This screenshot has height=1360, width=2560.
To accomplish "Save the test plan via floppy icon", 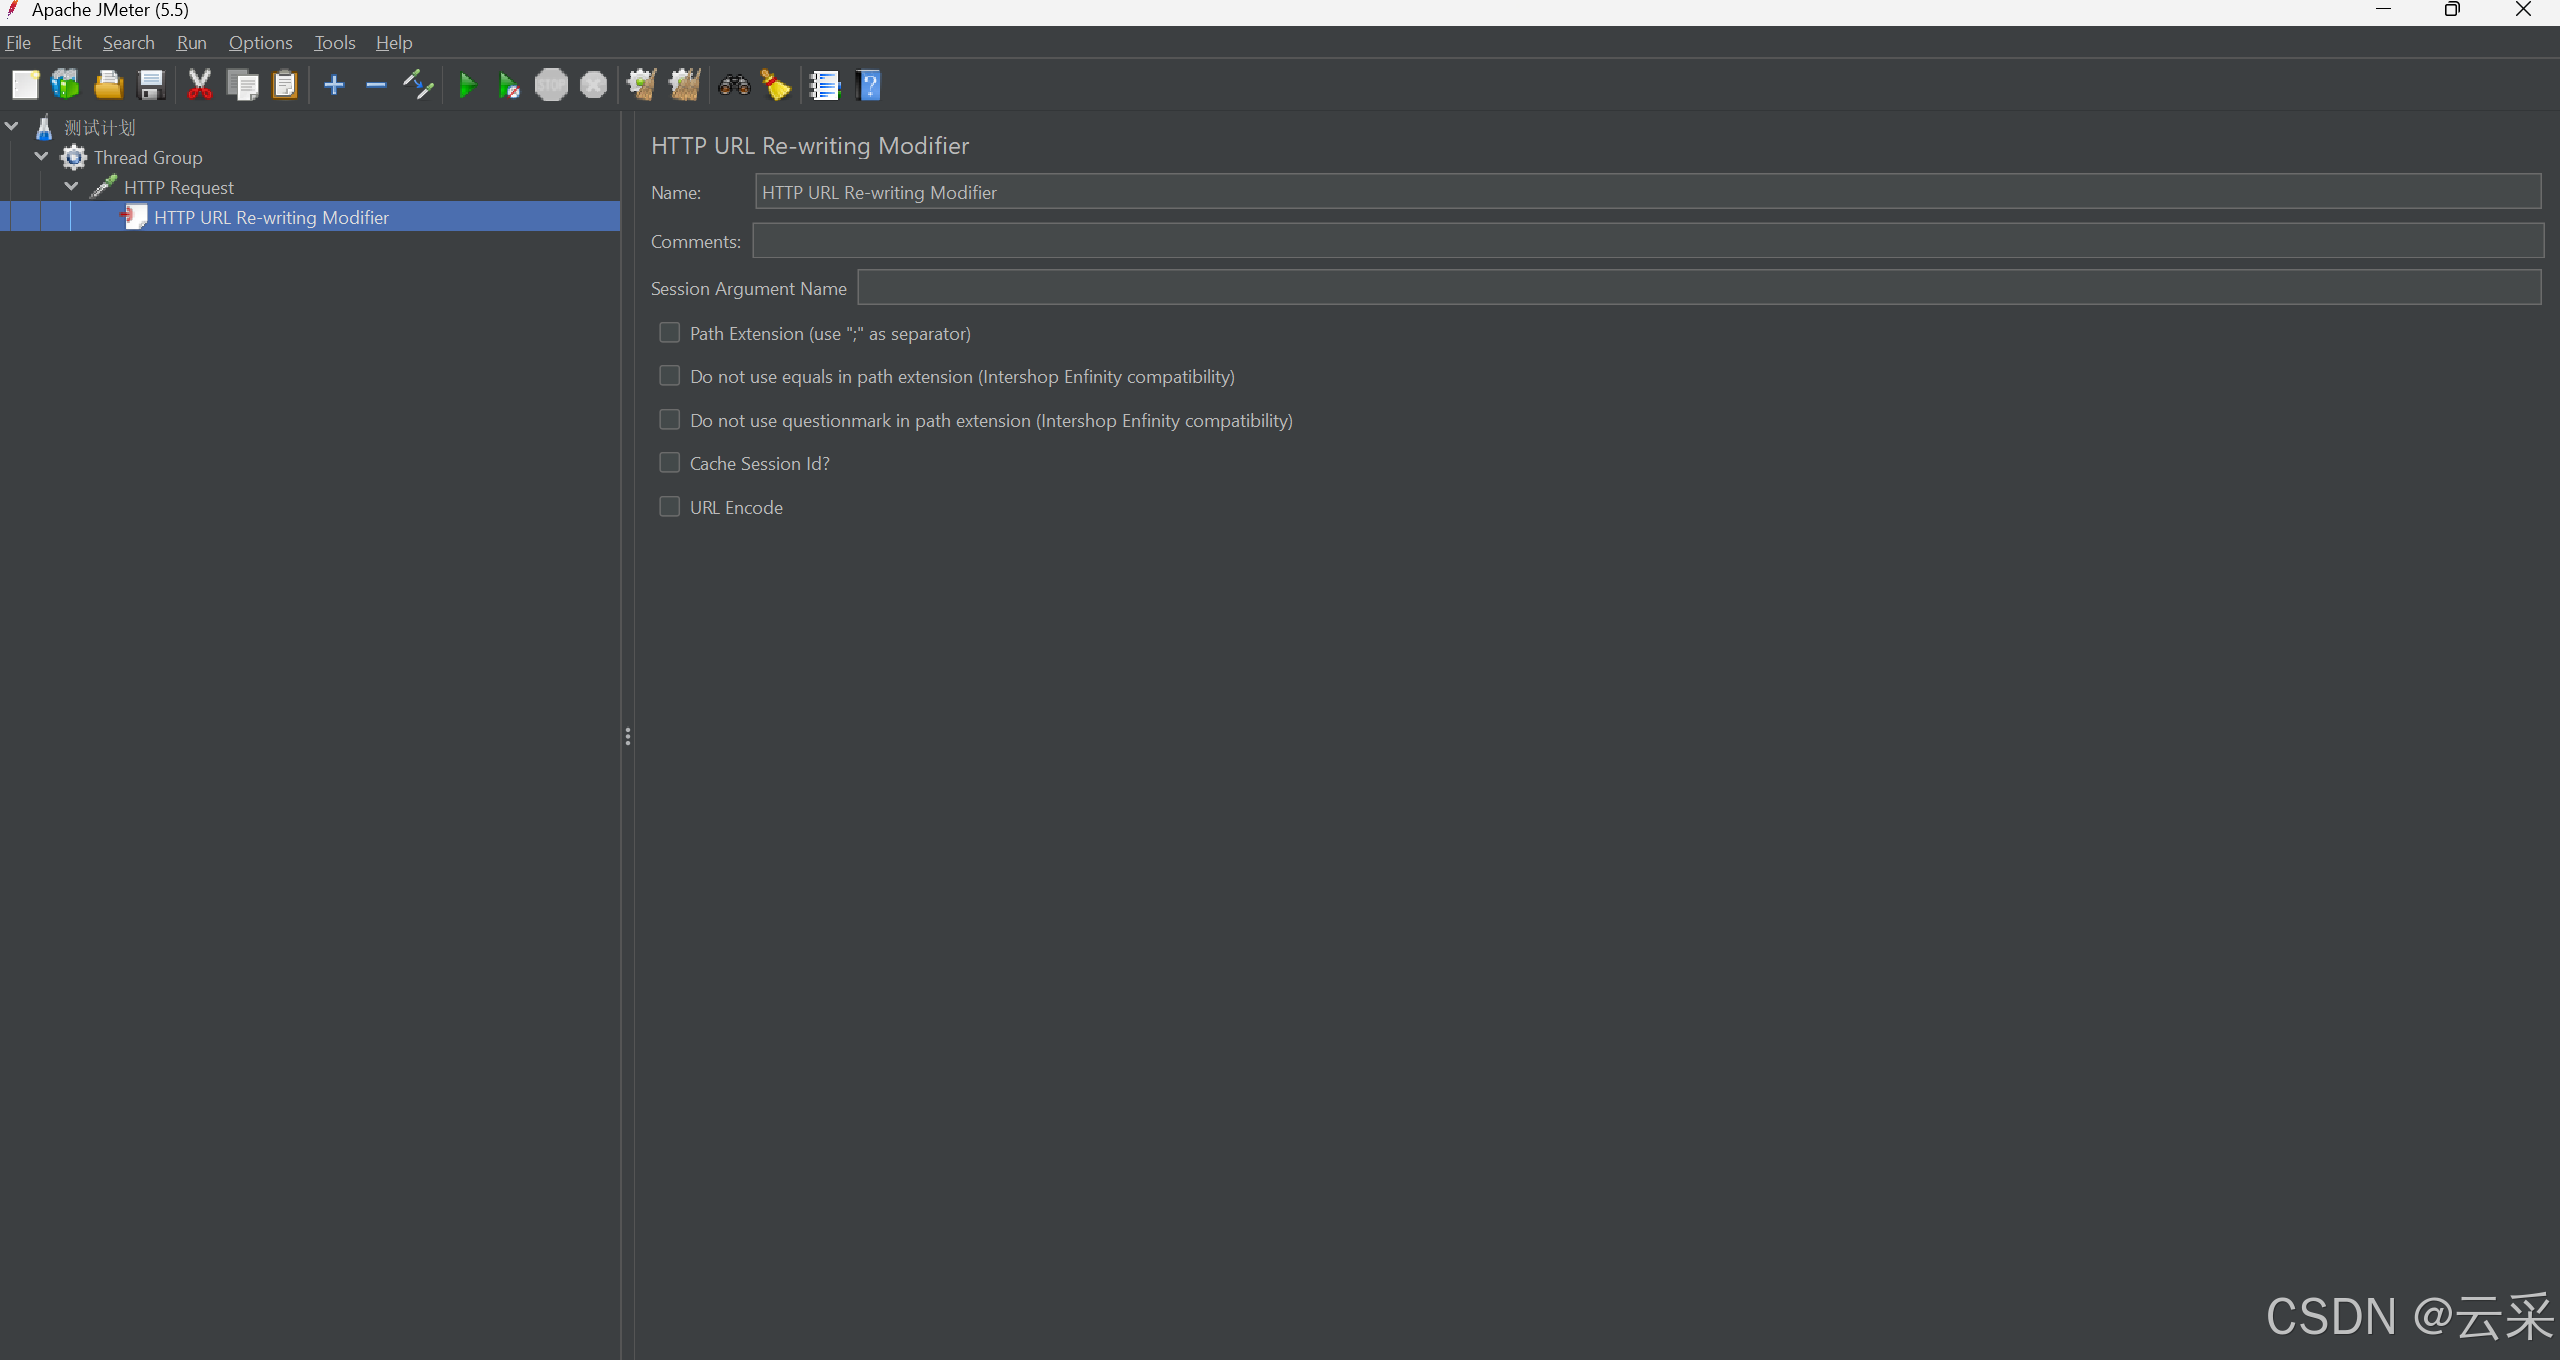I will point(151,85).
